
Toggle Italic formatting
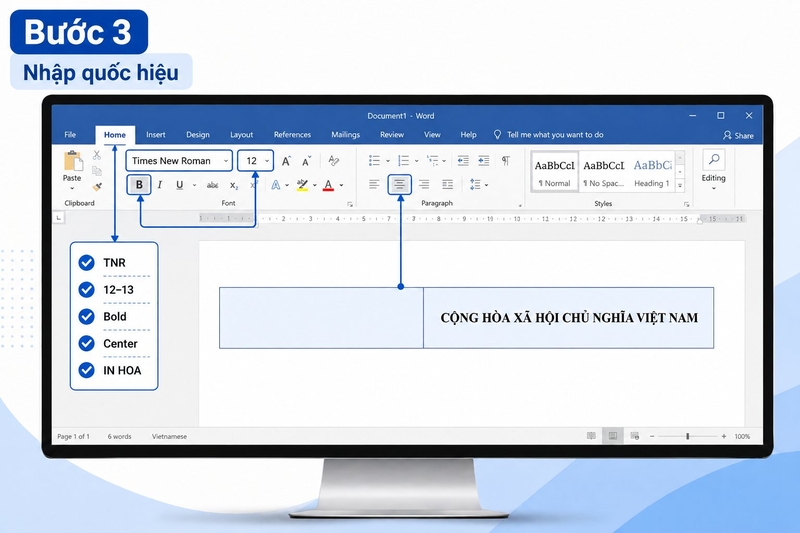click(x=160, y=185)
